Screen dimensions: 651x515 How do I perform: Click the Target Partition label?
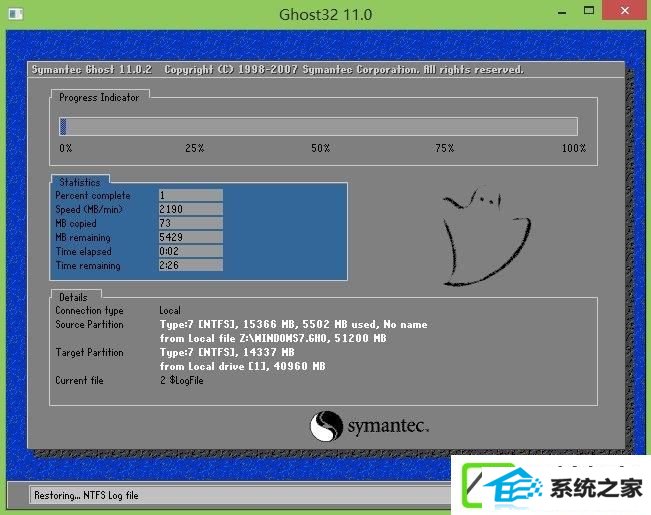(x=89, y=353)
